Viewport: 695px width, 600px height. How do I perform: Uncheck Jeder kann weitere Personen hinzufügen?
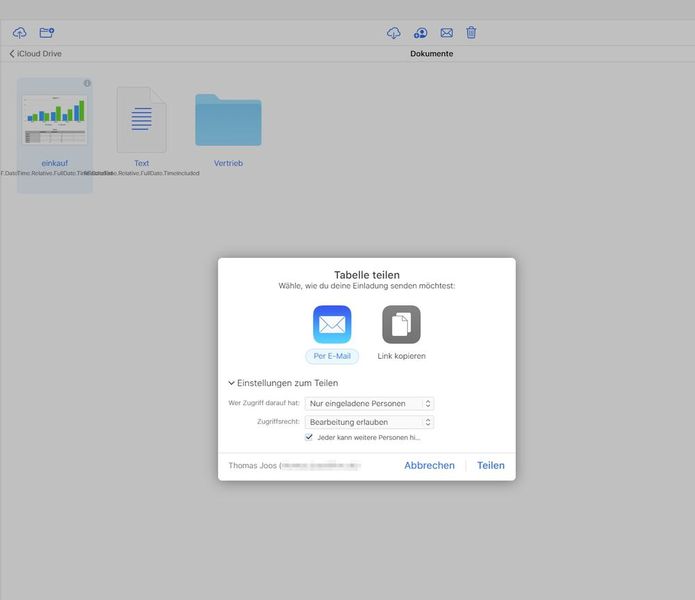point(309,437)
